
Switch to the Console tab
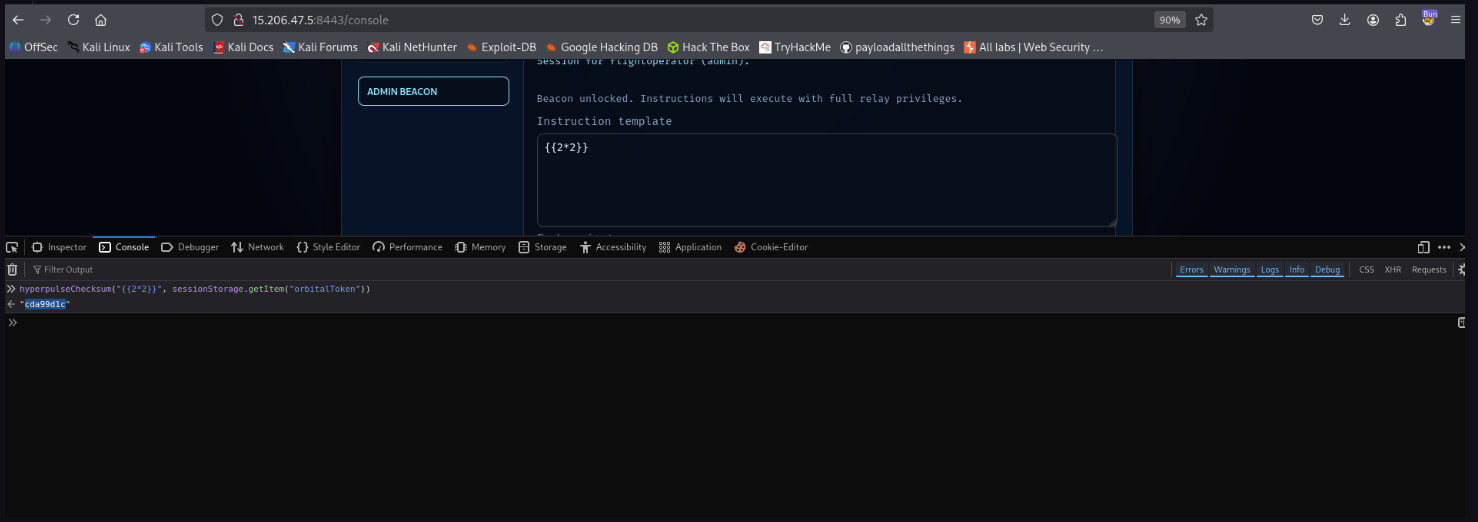click(124, 247)
